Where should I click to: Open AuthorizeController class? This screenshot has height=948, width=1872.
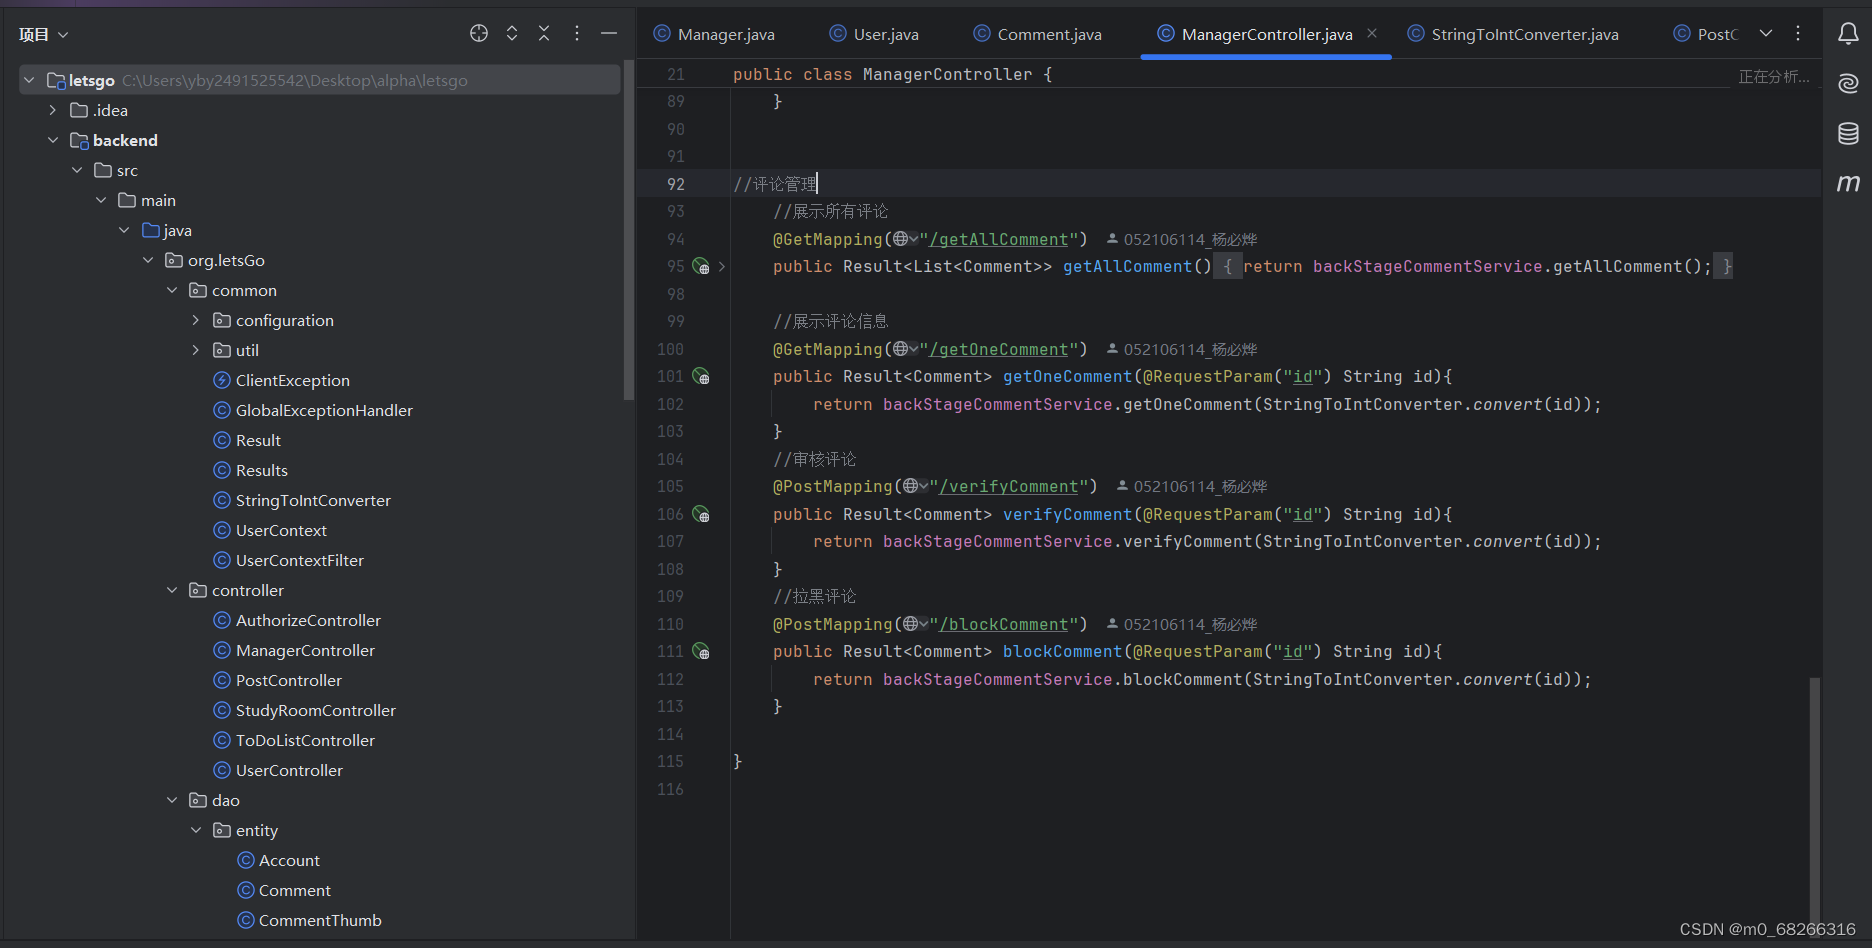pos(297,620)
